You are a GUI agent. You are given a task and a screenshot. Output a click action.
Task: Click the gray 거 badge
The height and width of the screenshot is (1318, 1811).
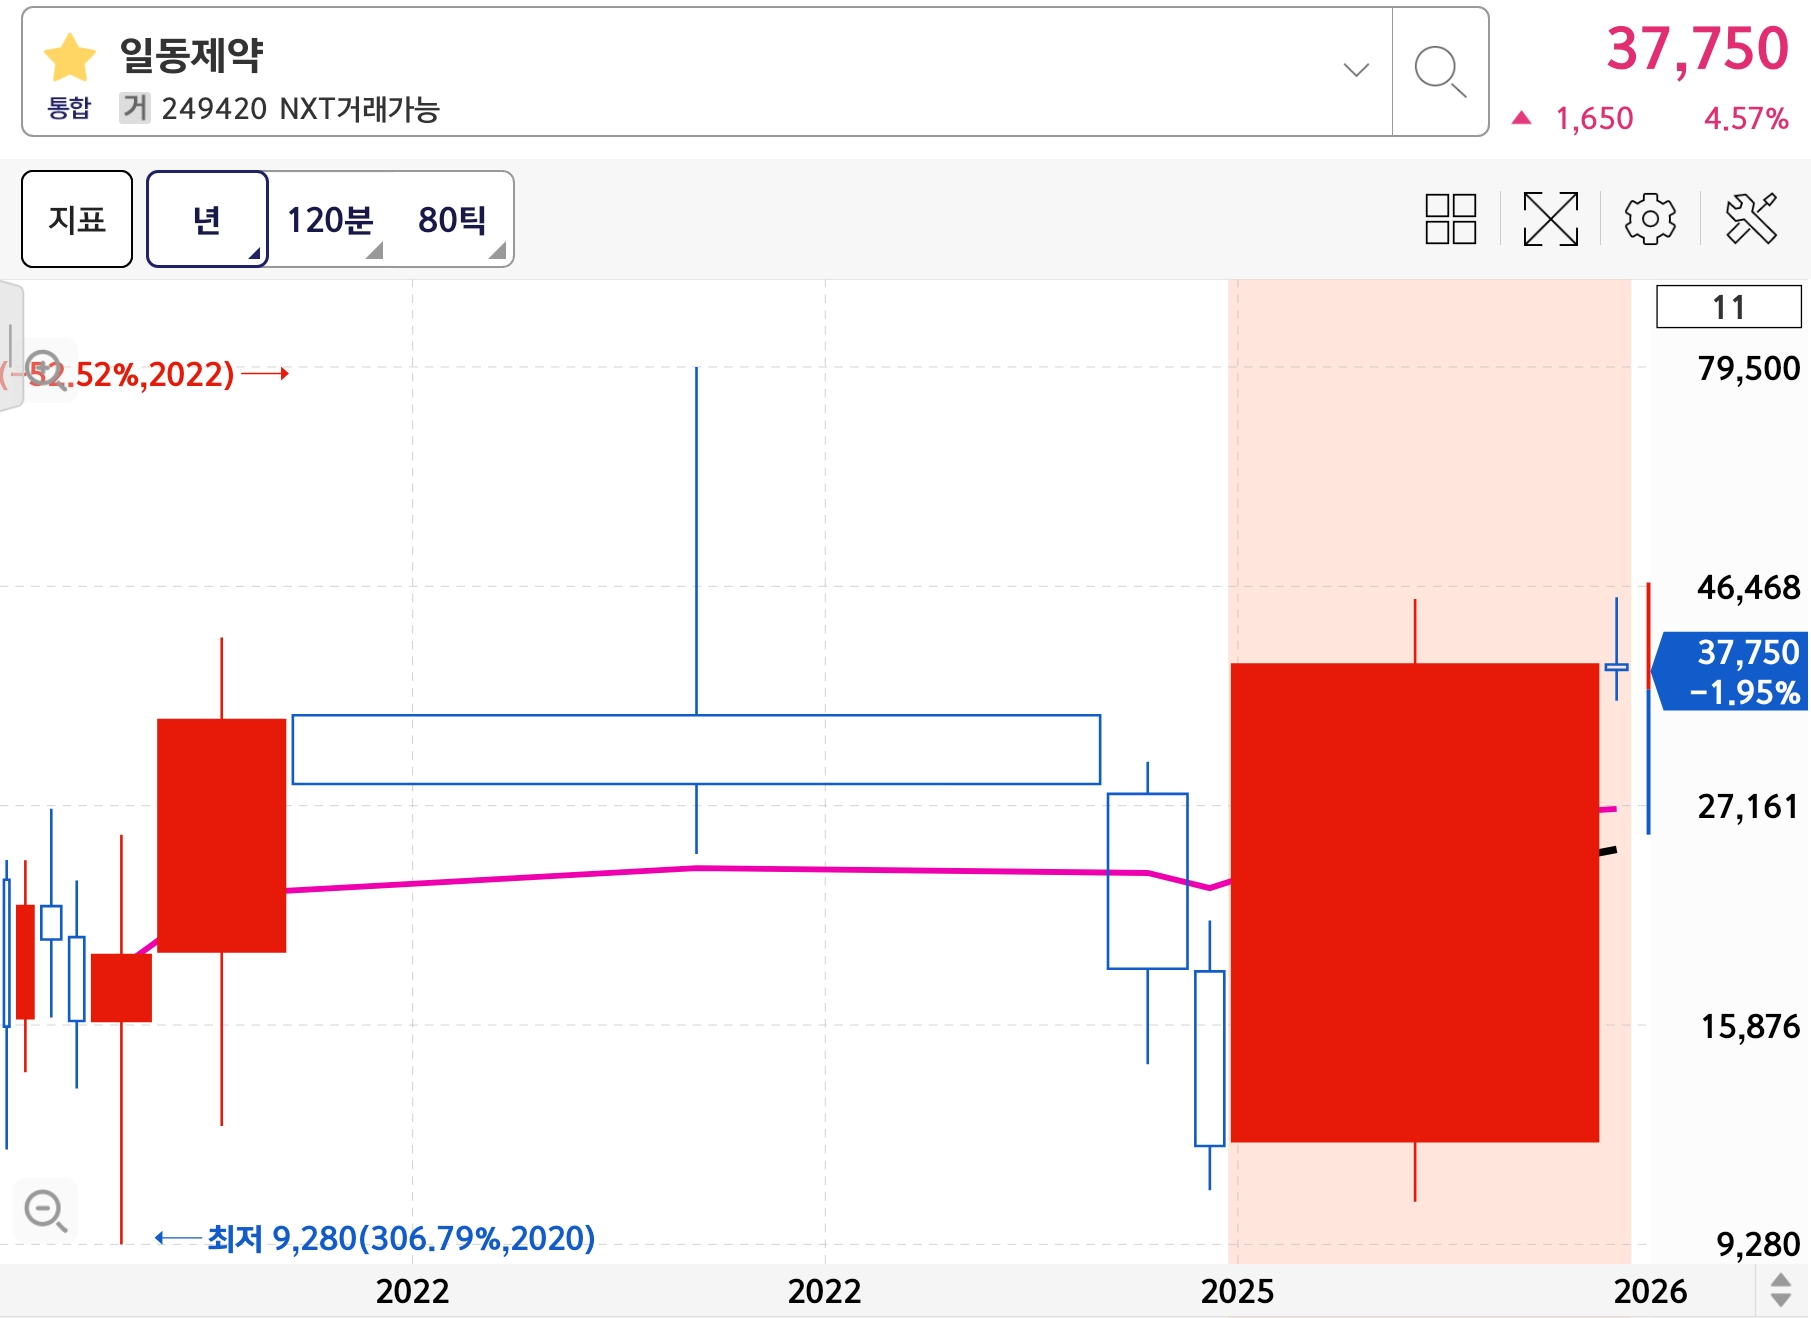coord(134,107)
